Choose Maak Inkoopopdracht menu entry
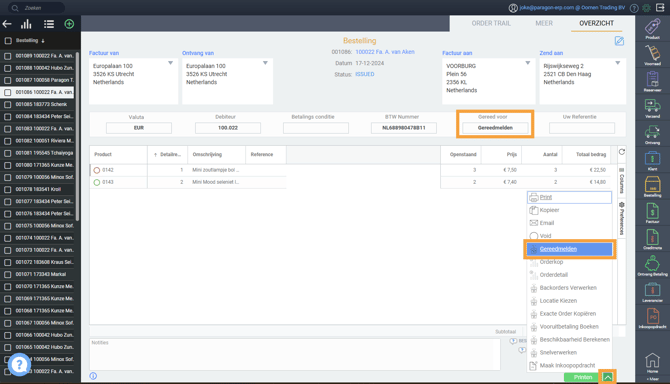670x384 pixels. pos(569,366)
